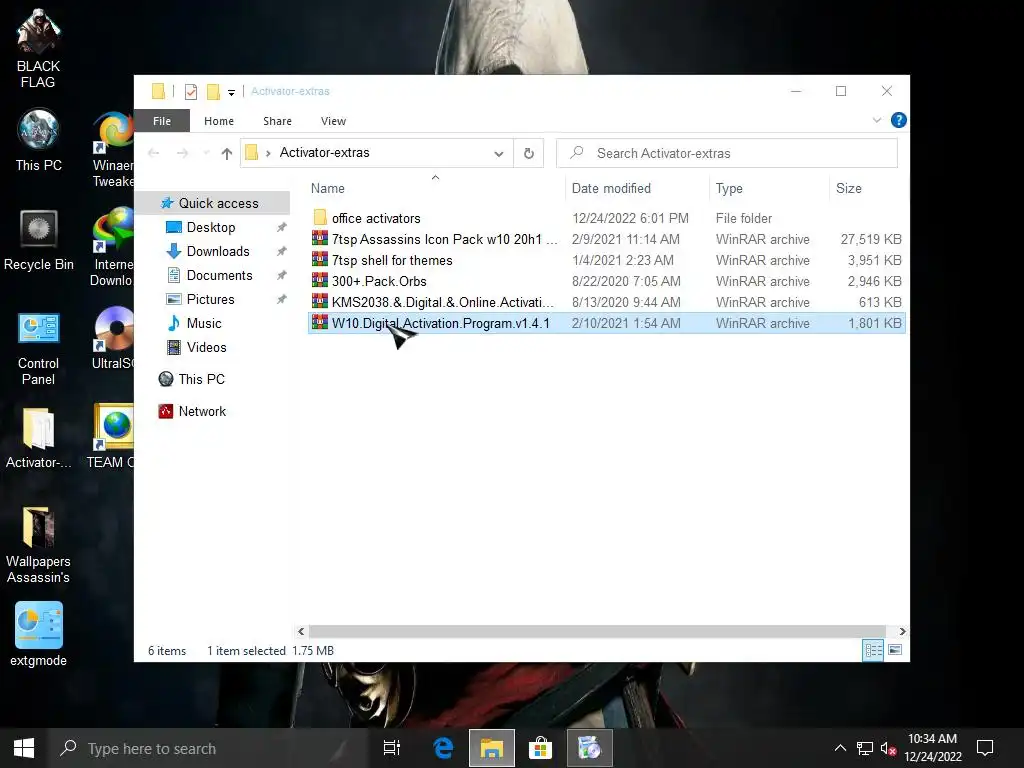
Task: Switch to Details view layout icon
Action: 873,650
